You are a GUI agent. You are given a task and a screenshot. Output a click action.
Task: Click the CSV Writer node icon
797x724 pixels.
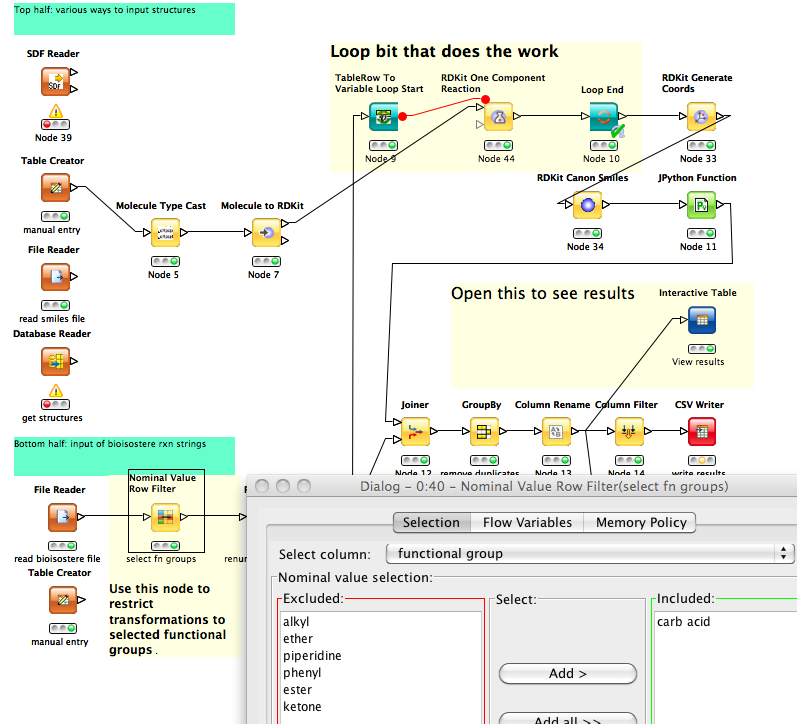[701, 432]
